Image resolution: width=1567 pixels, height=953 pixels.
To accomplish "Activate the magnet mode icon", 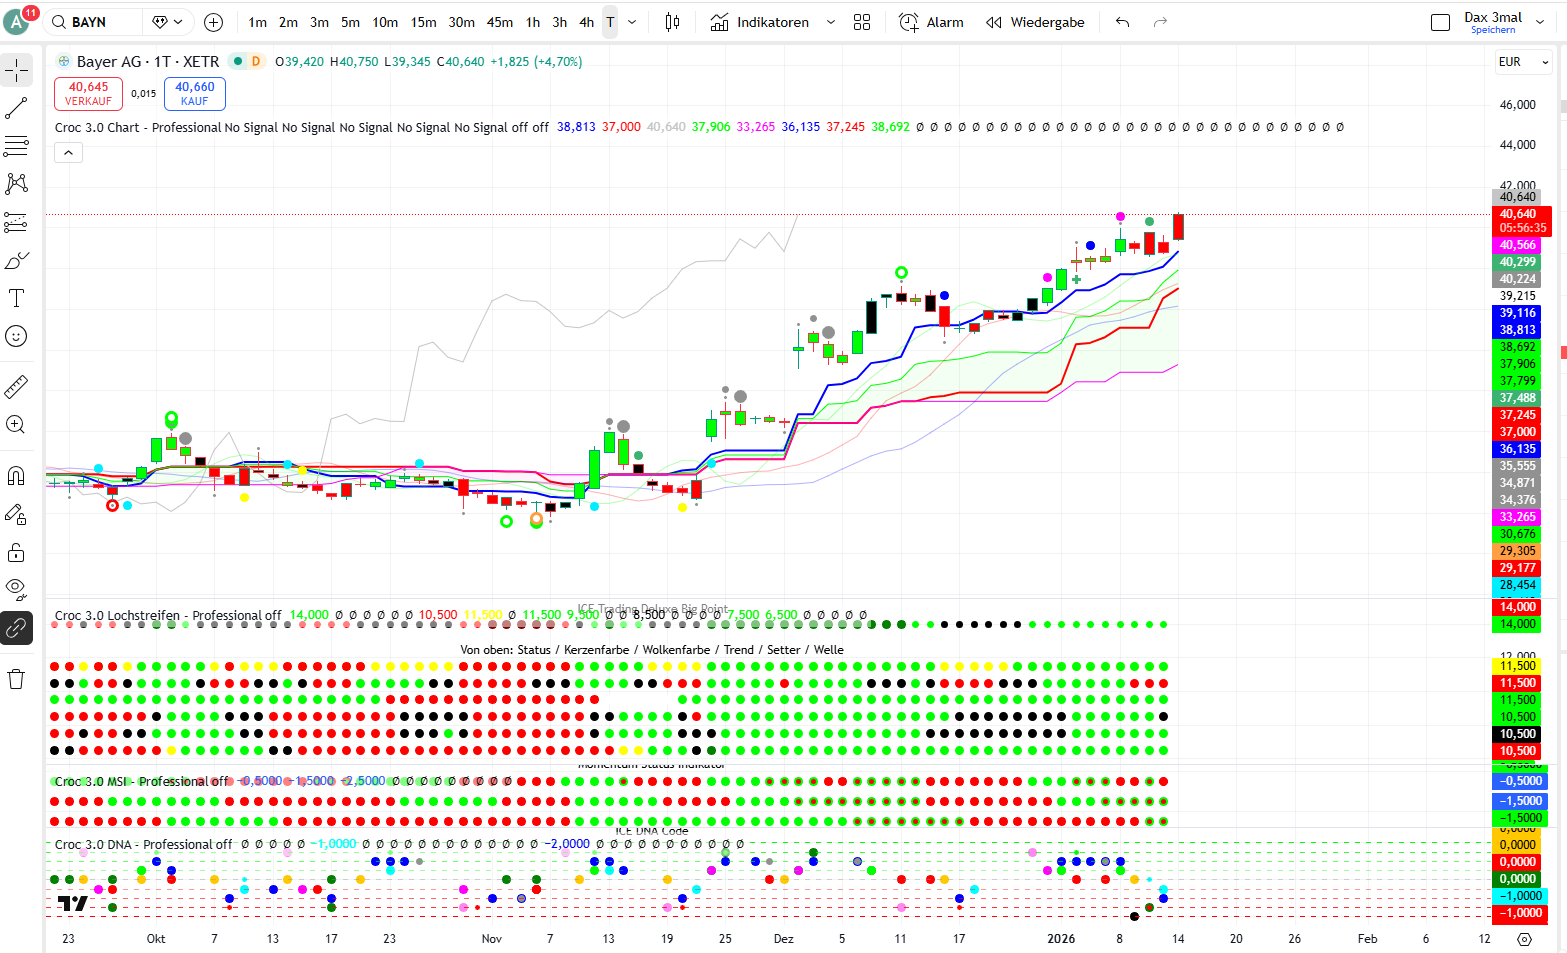I will 17,476.
